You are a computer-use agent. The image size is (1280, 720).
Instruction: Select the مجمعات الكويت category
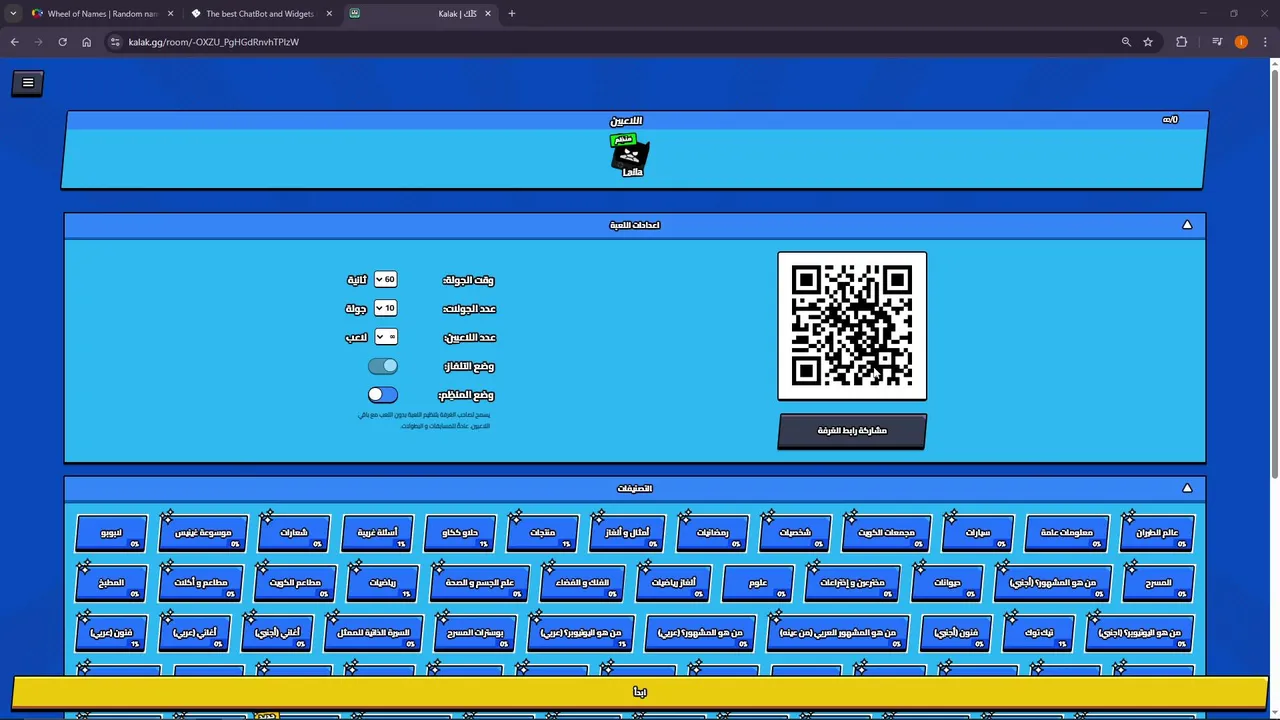(886, 533)
